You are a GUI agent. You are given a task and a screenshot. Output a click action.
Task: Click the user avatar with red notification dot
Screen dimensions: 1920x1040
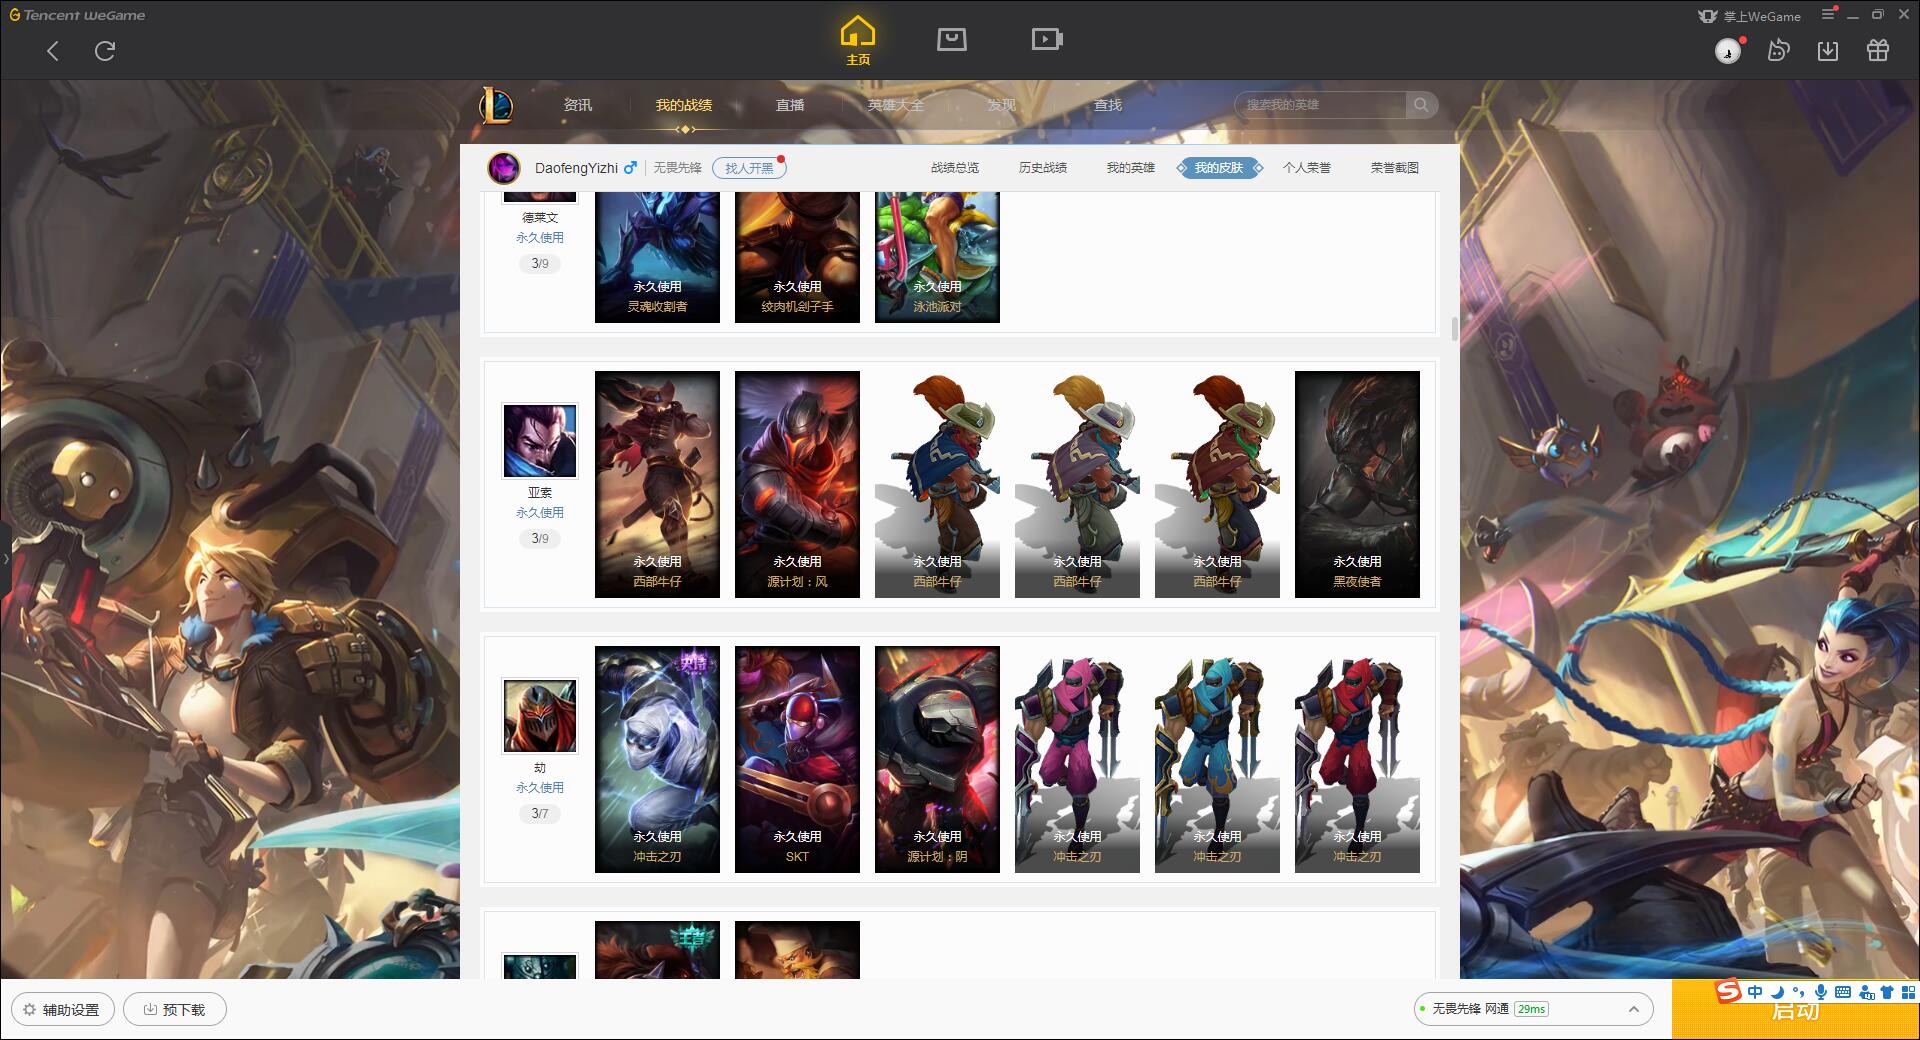click(x=1728, y=51)
